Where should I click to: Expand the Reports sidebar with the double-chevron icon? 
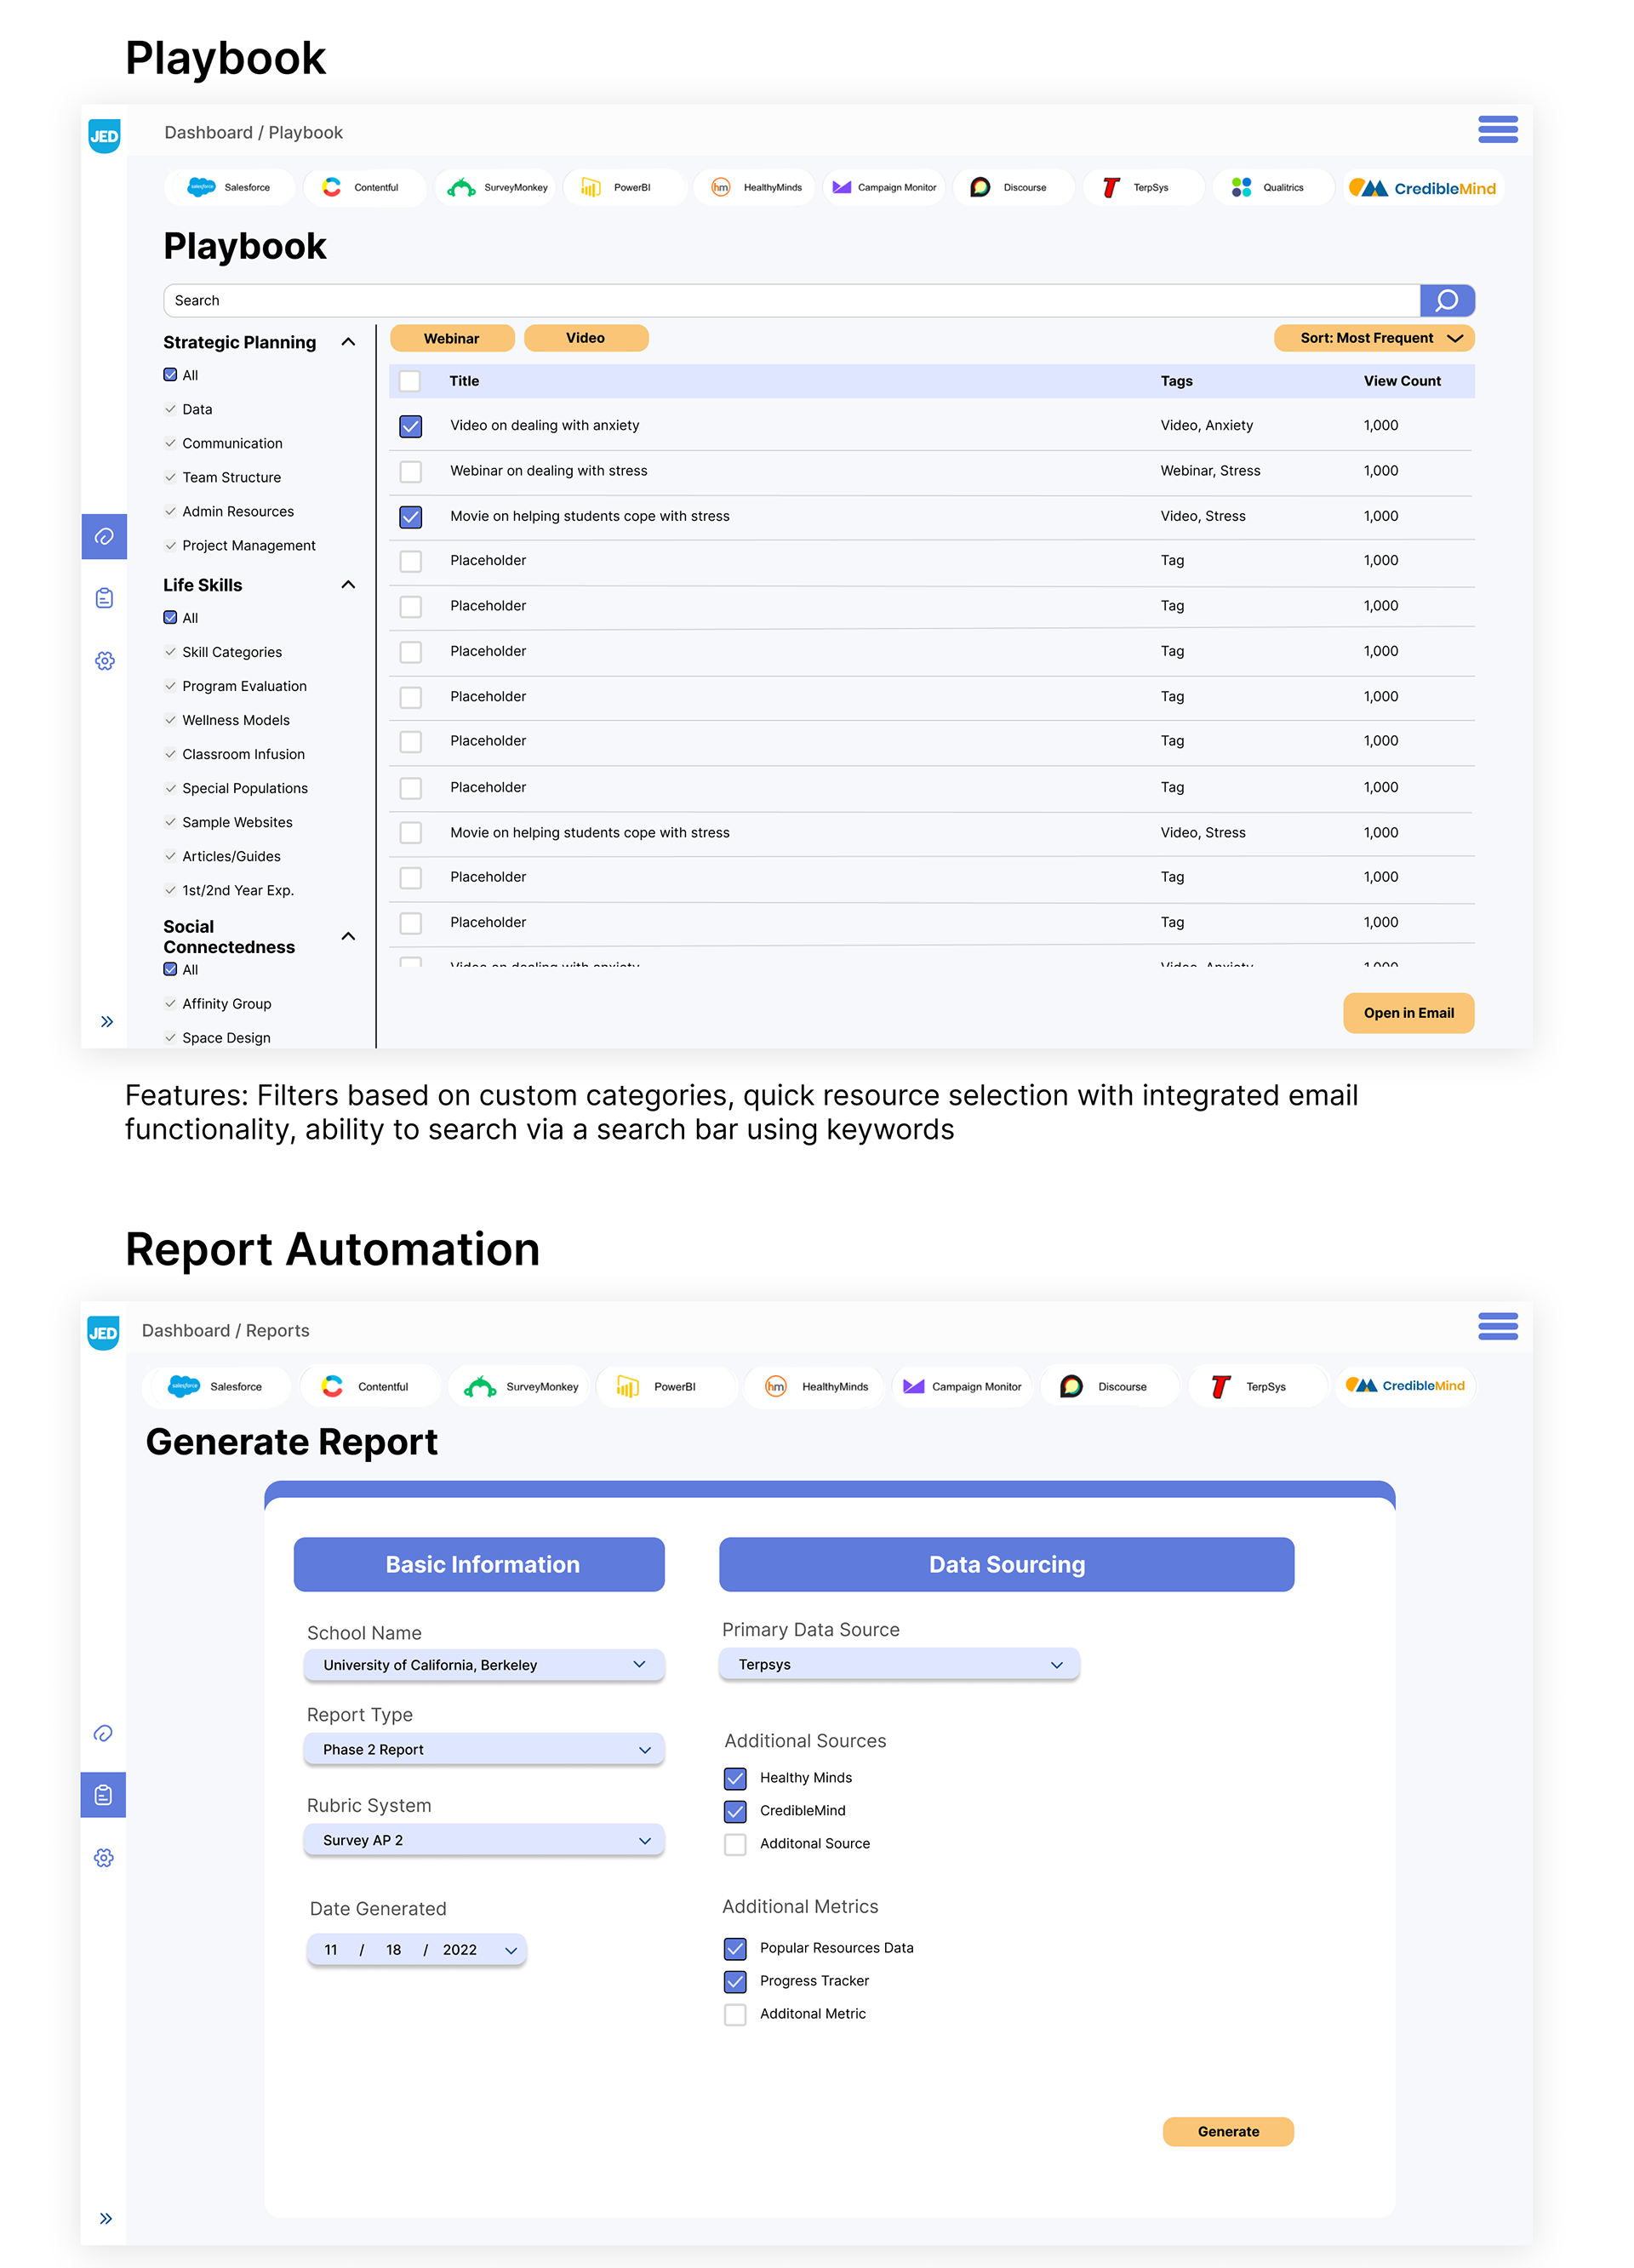[106, 2218]
